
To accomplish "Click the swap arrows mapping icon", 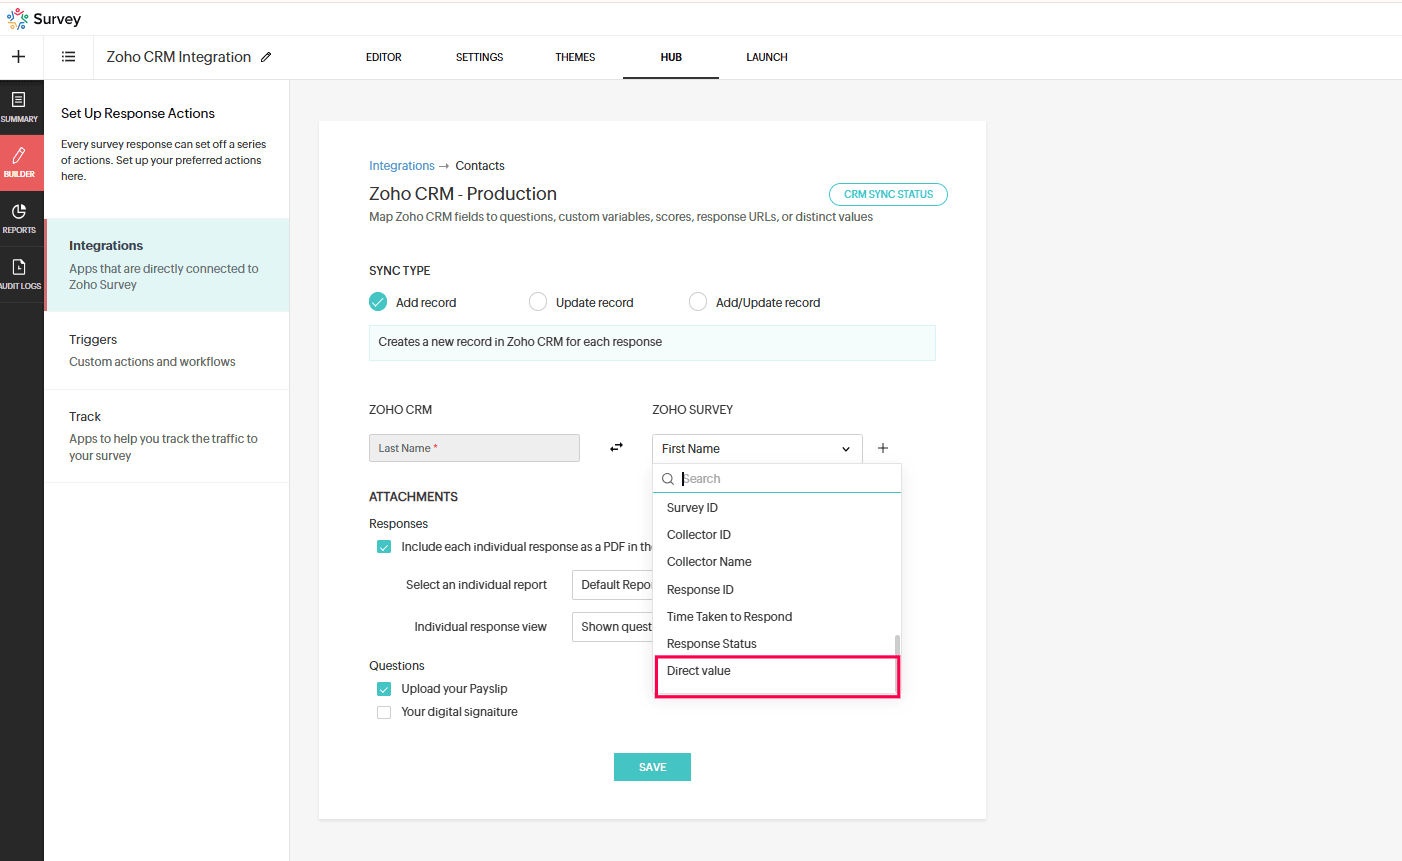I will (616, 448).
